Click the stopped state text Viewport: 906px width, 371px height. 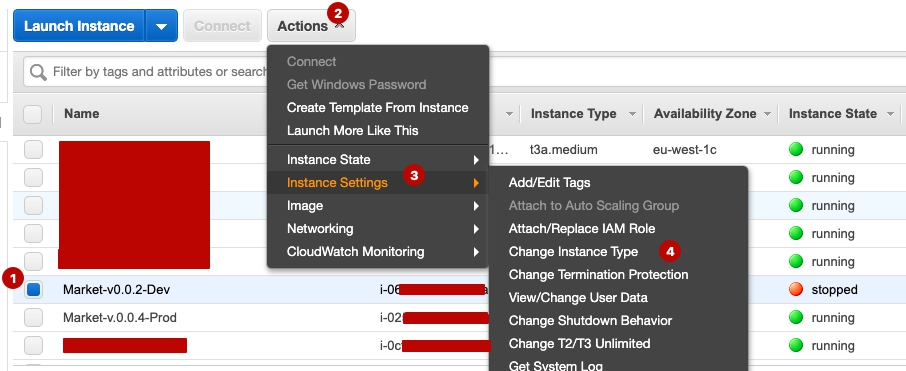(834, 290)
